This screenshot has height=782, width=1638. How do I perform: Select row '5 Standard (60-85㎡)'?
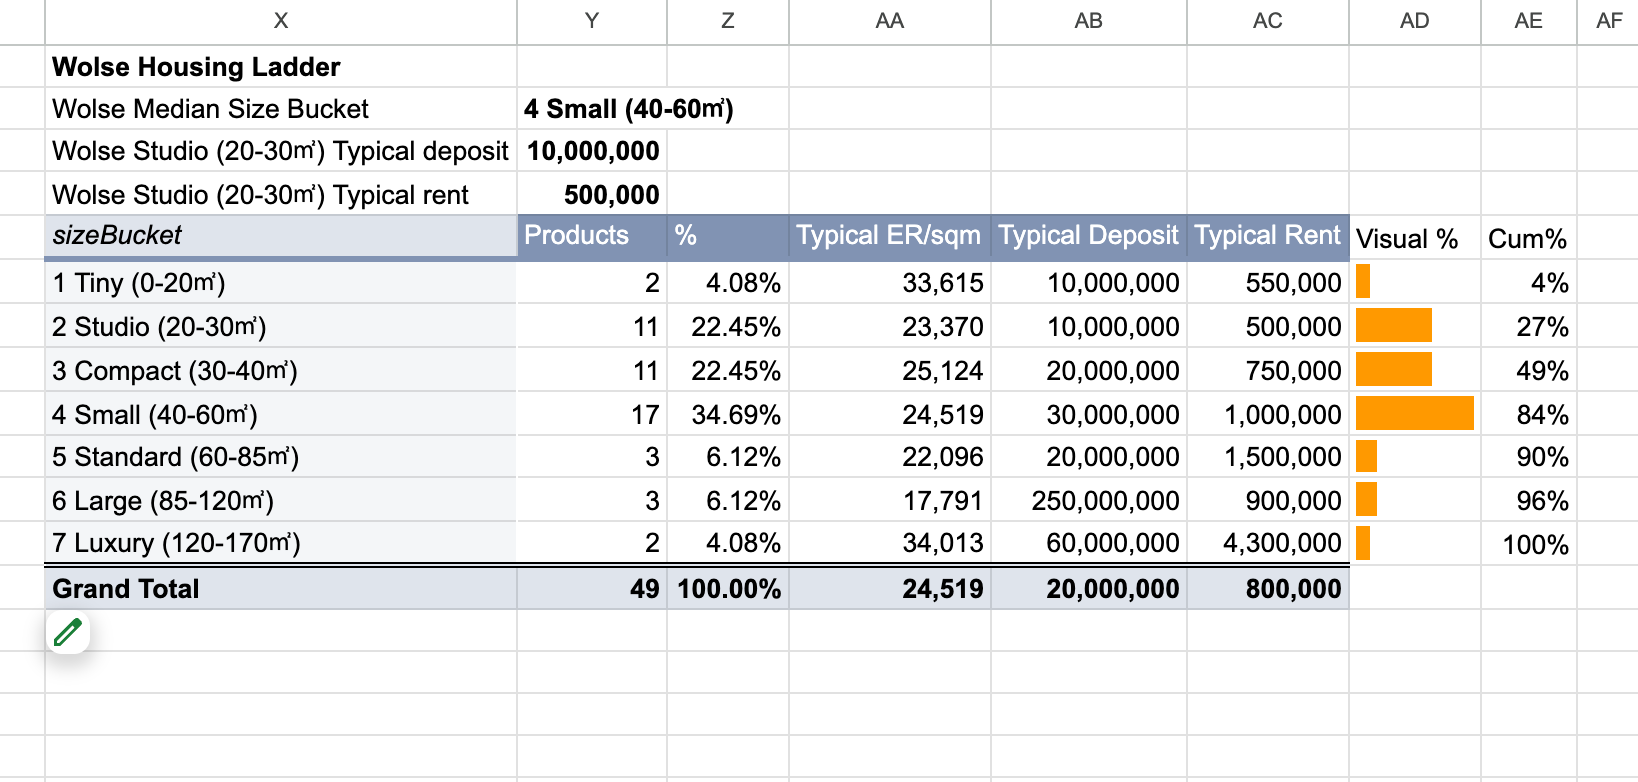pos(281,457)
